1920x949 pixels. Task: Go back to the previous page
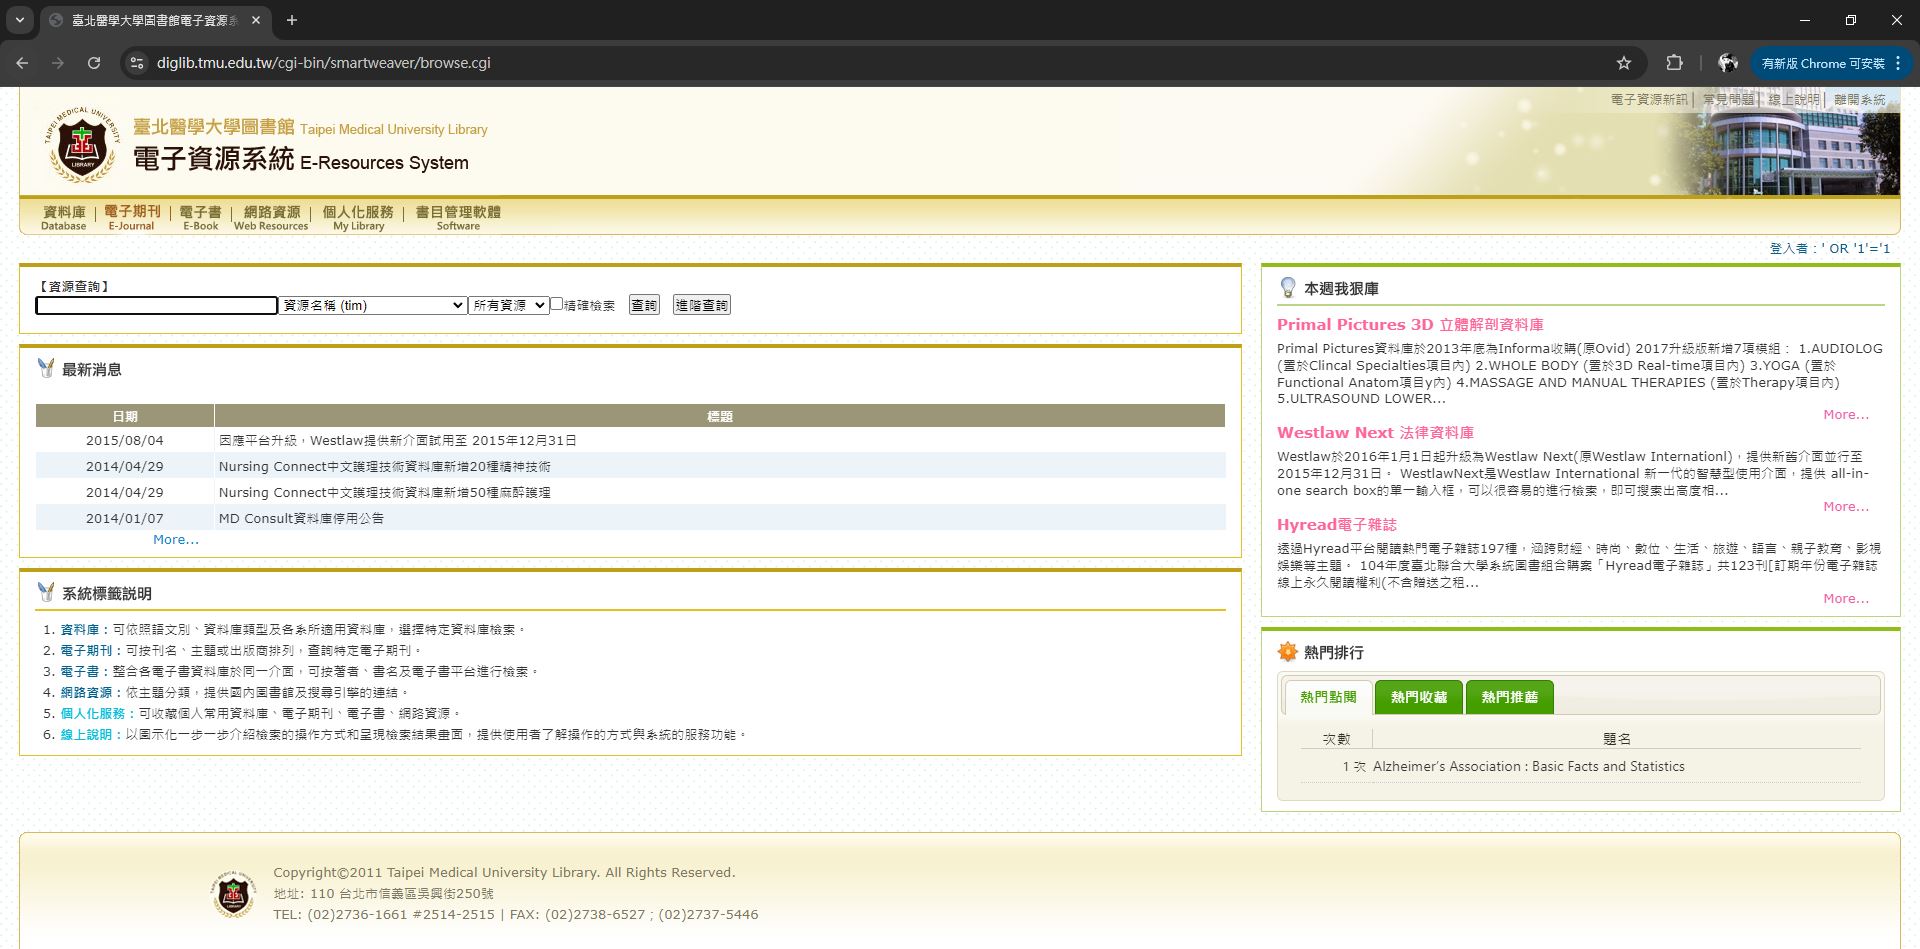[23, 63]
